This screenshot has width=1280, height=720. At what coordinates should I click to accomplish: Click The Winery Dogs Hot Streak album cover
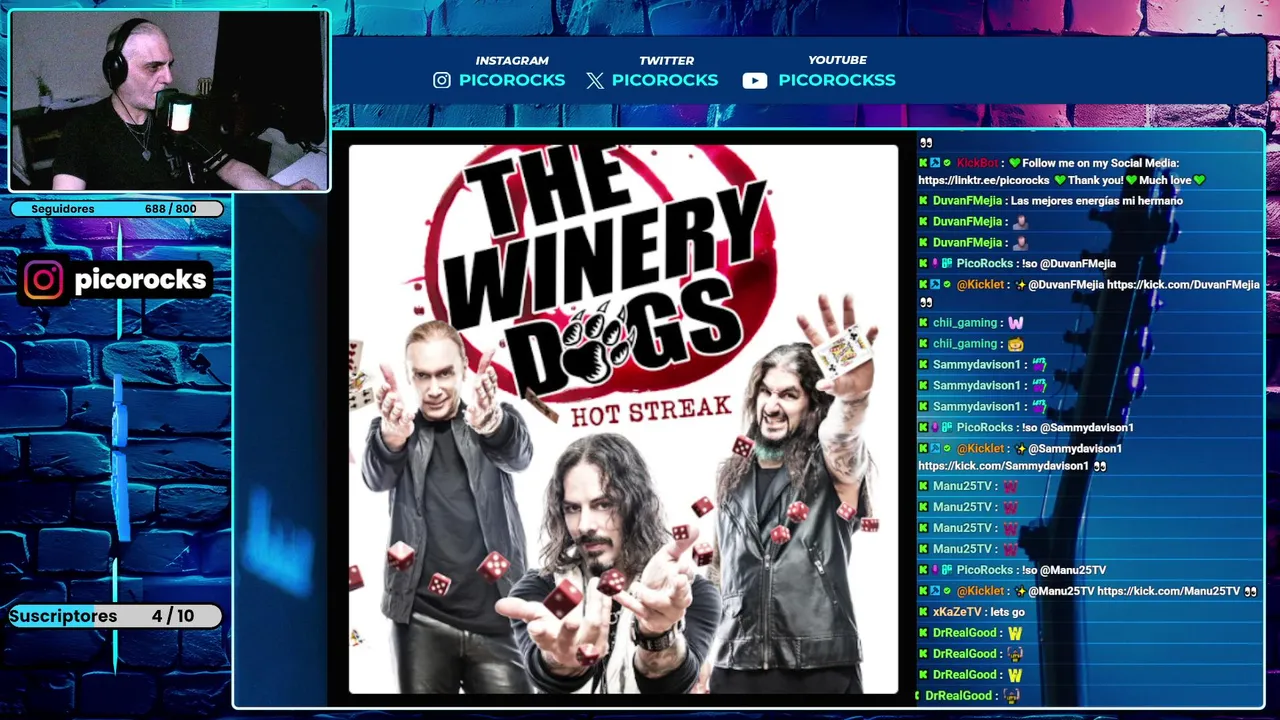coord(623,419)
